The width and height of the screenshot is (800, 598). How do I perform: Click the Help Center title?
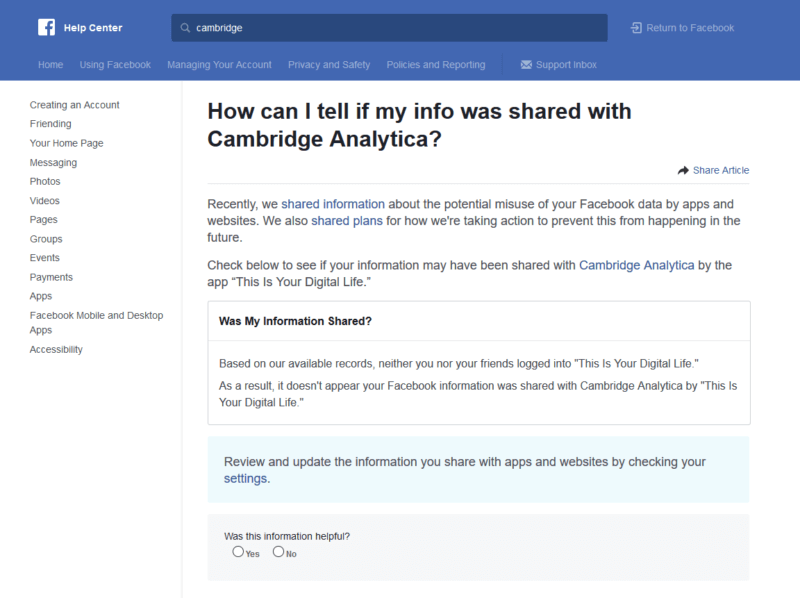click(93, 28)
